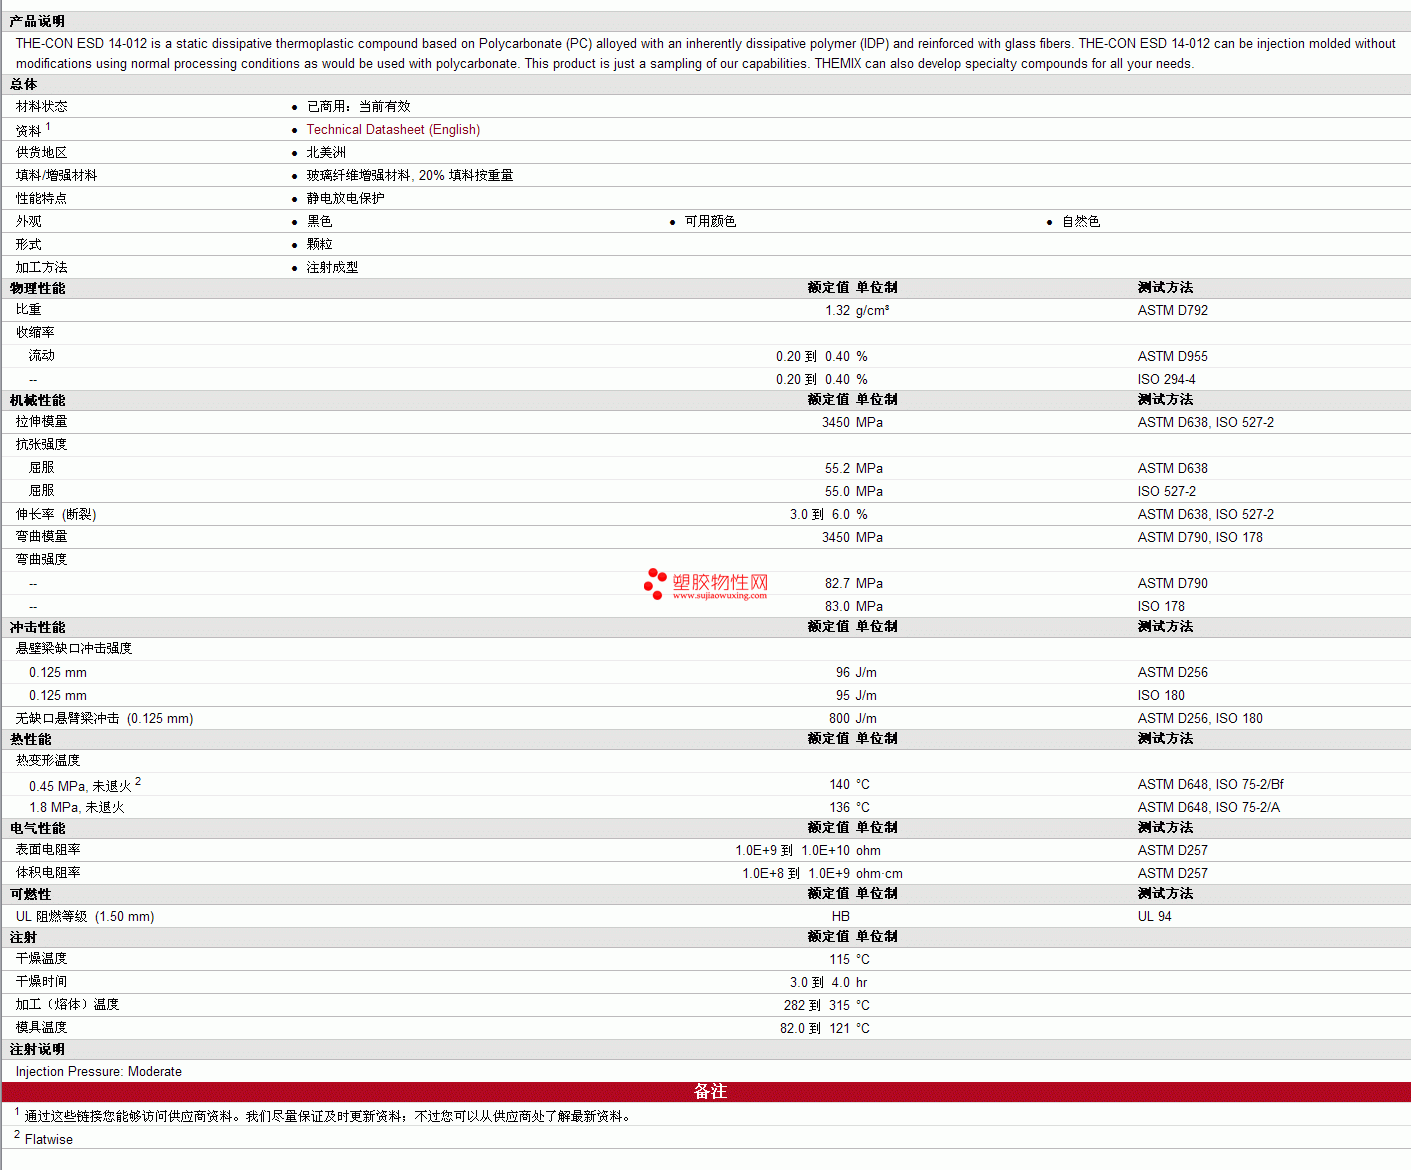Select the 可燃性 section header
Image resolution: width=1411 pixels, height=1170 pixels.
(31, 894)
